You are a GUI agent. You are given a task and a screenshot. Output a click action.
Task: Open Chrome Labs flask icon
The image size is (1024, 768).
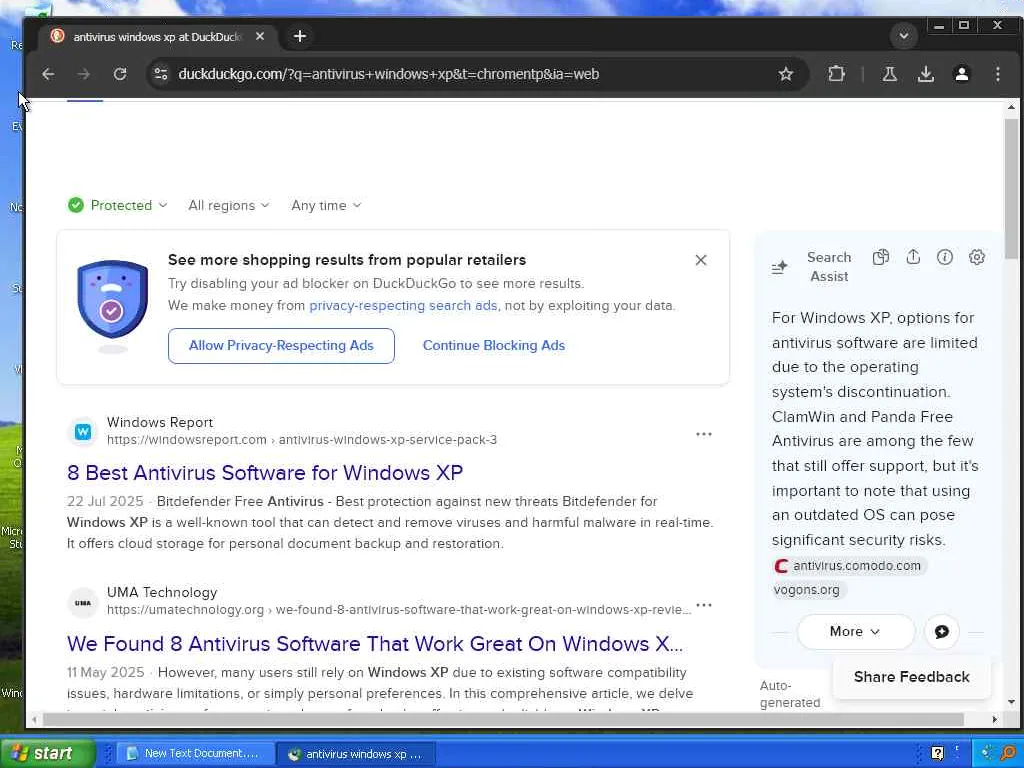889,74
